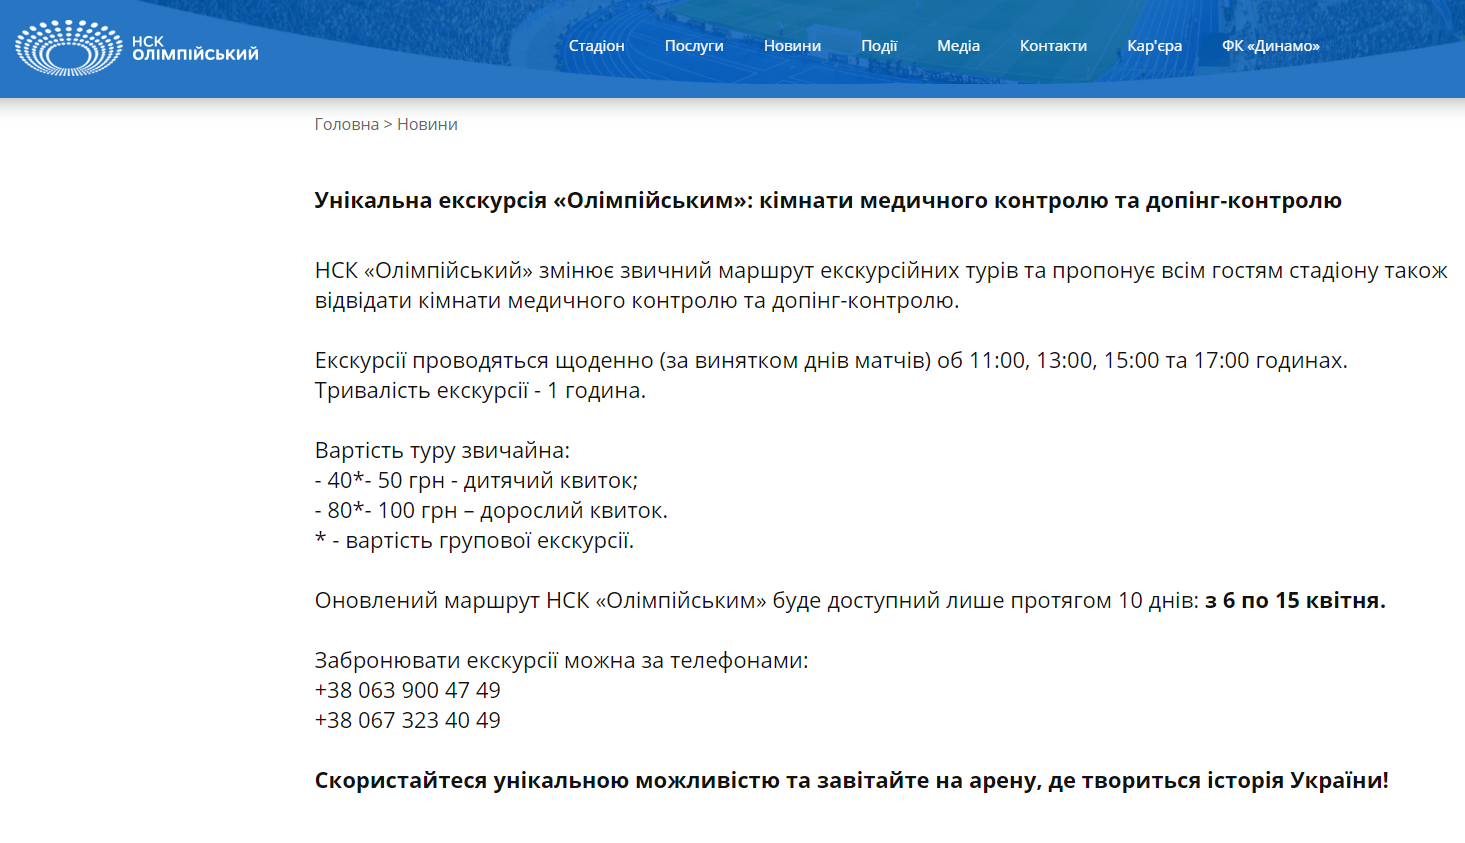1465x843 pixels.
Task: Click the phone number +38 063 900 47 49
Action: (406, 690)
